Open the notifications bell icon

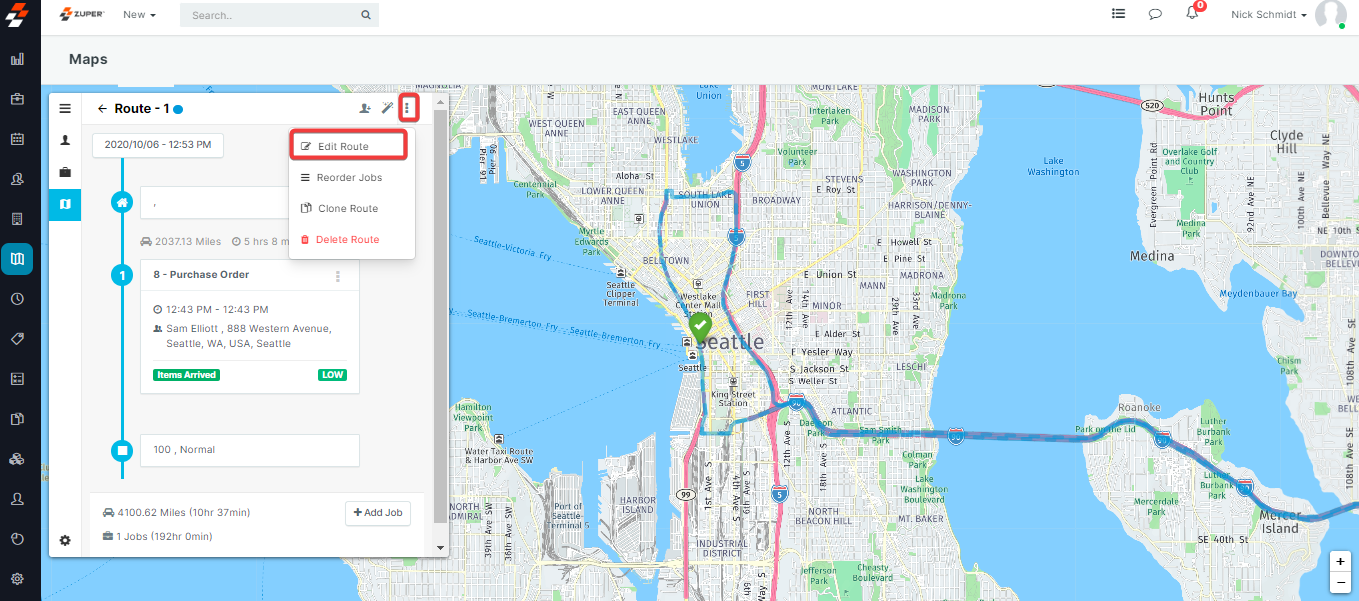click(1191, 14)
